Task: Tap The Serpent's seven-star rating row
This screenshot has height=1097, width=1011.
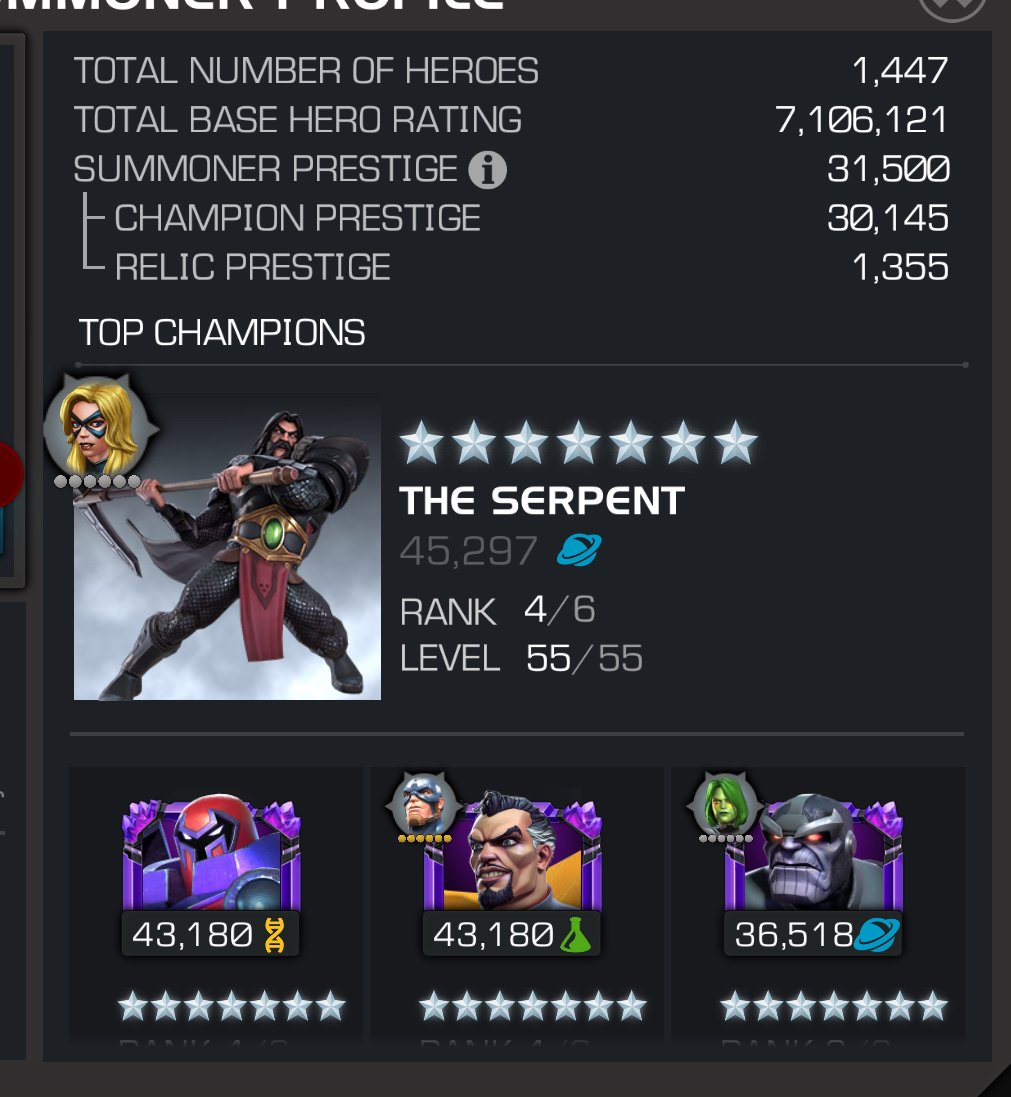Action: point(579,443)
